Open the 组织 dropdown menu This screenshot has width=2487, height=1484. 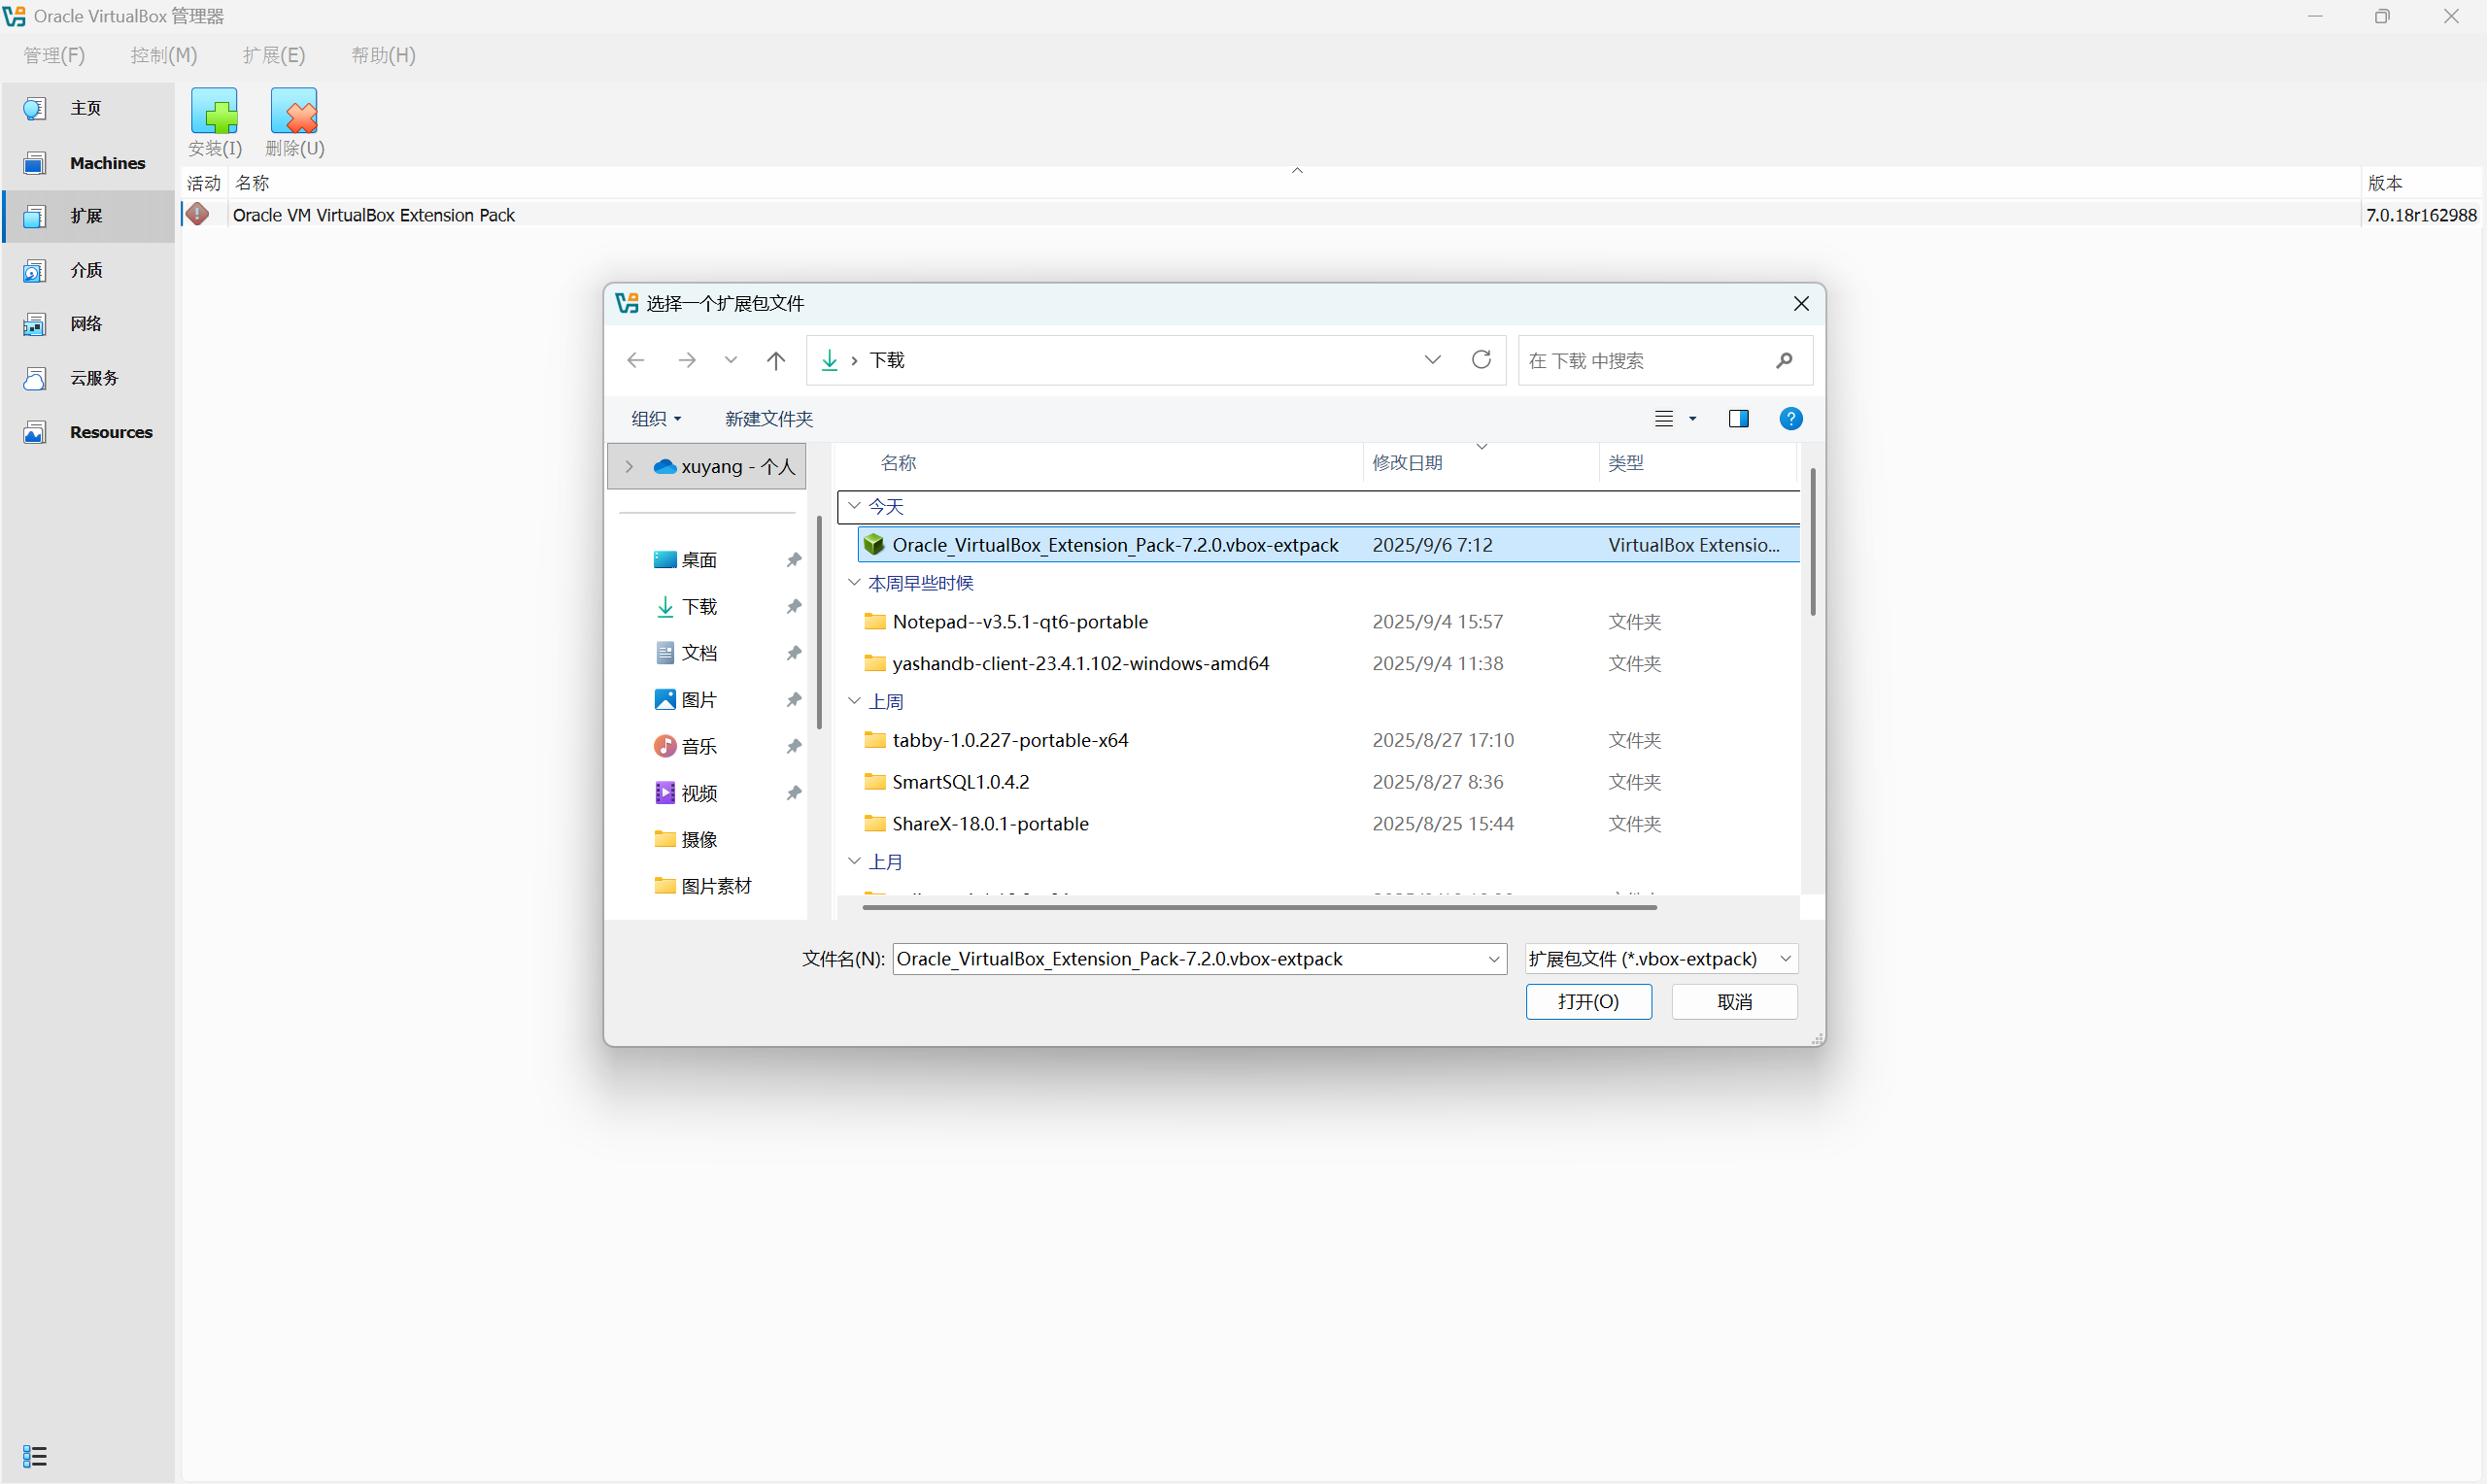[x=656, y=419]
